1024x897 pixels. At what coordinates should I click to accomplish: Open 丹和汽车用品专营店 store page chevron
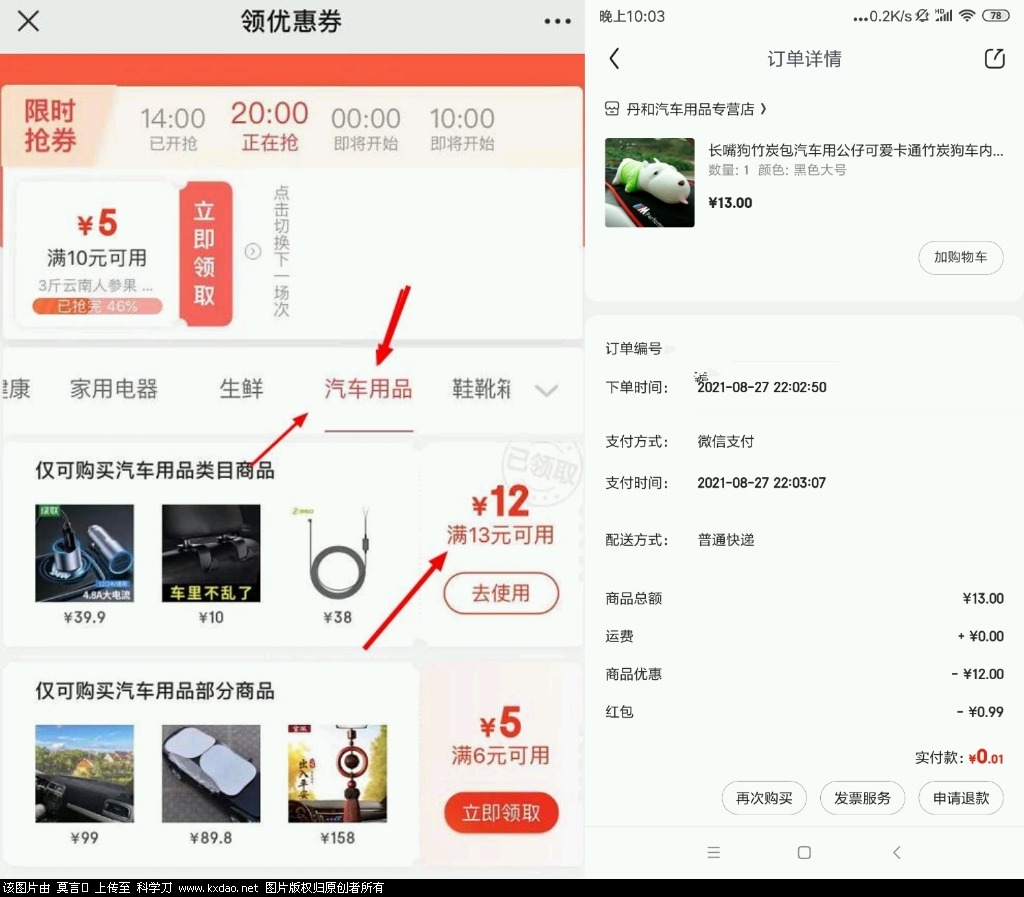tap(764, 109)
